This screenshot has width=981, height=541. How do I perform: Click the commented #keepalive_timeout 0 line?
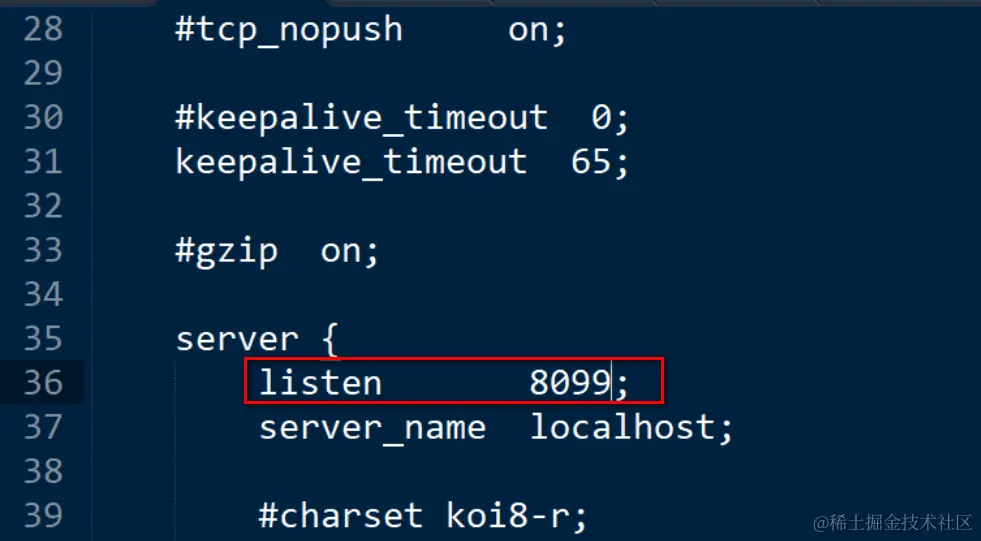coord(402,118)
